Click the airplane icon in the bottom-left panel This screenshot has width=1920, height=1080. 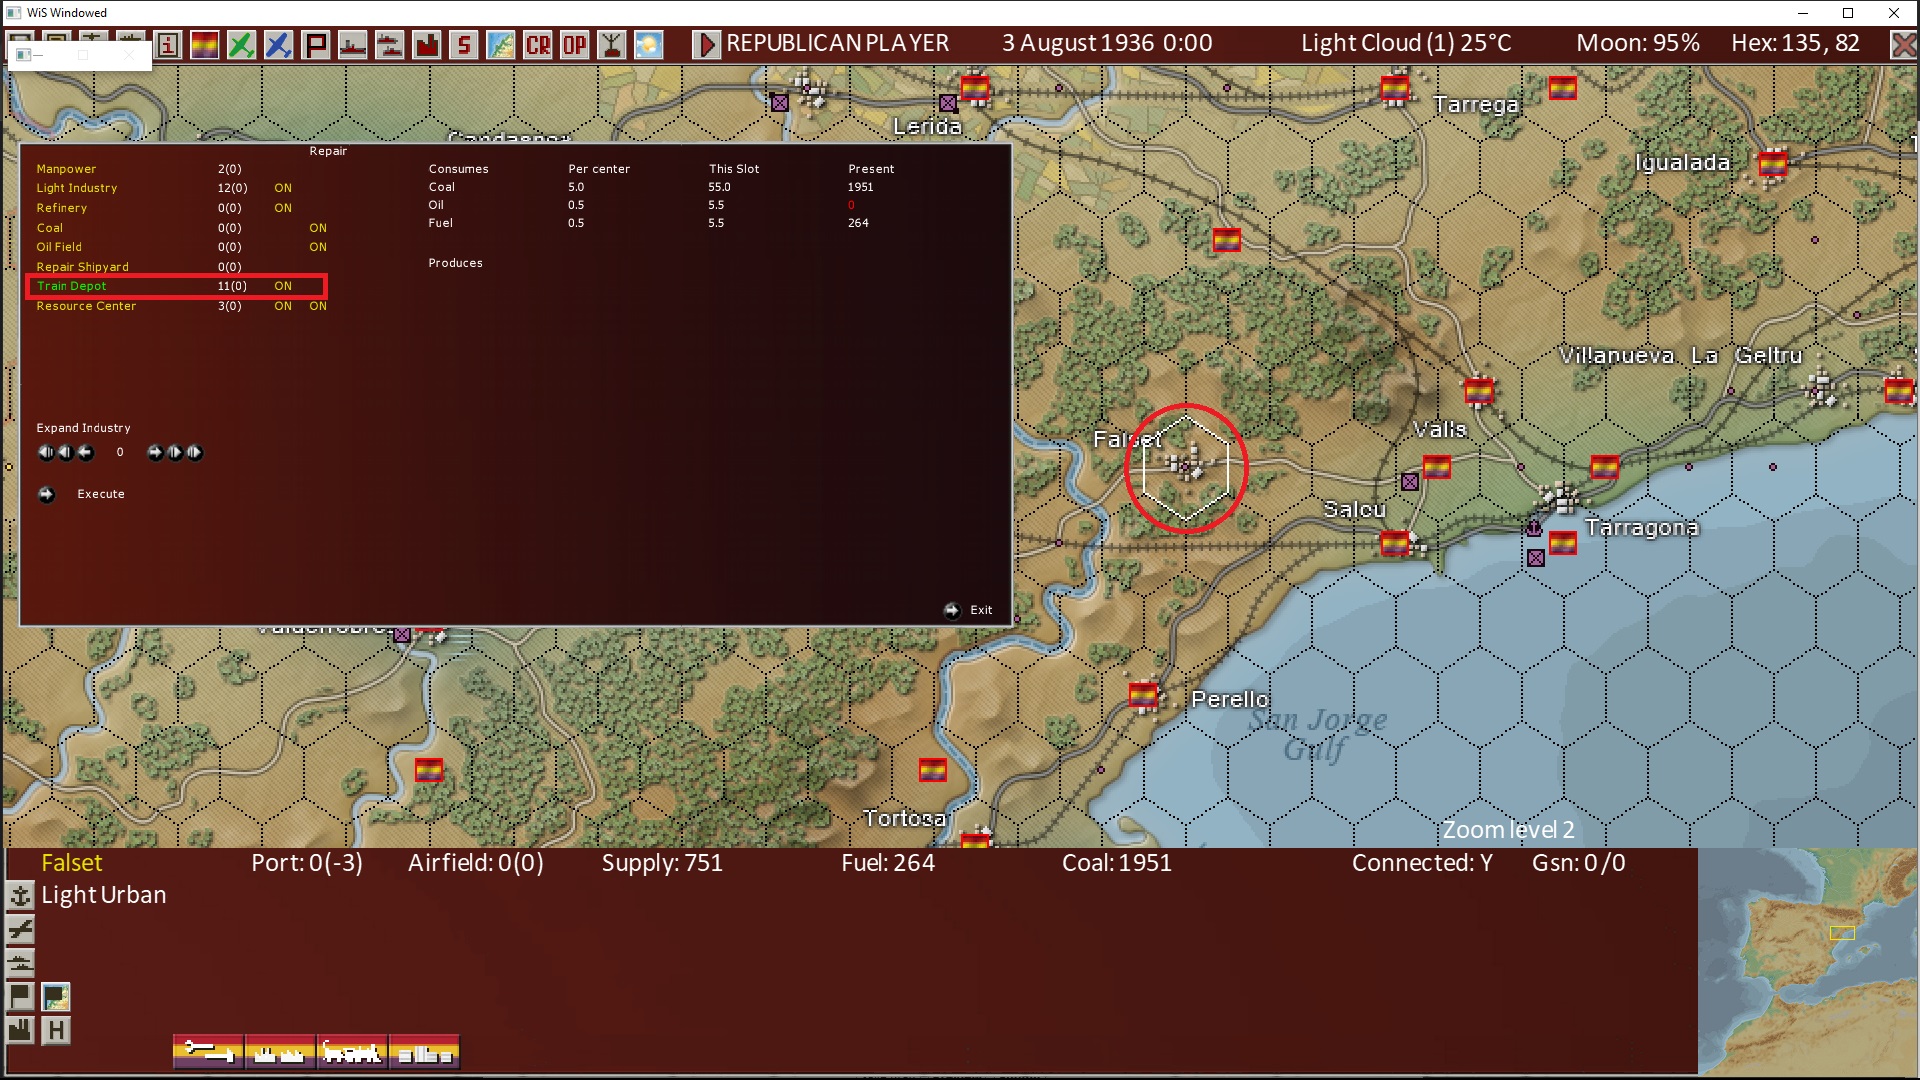20,929
